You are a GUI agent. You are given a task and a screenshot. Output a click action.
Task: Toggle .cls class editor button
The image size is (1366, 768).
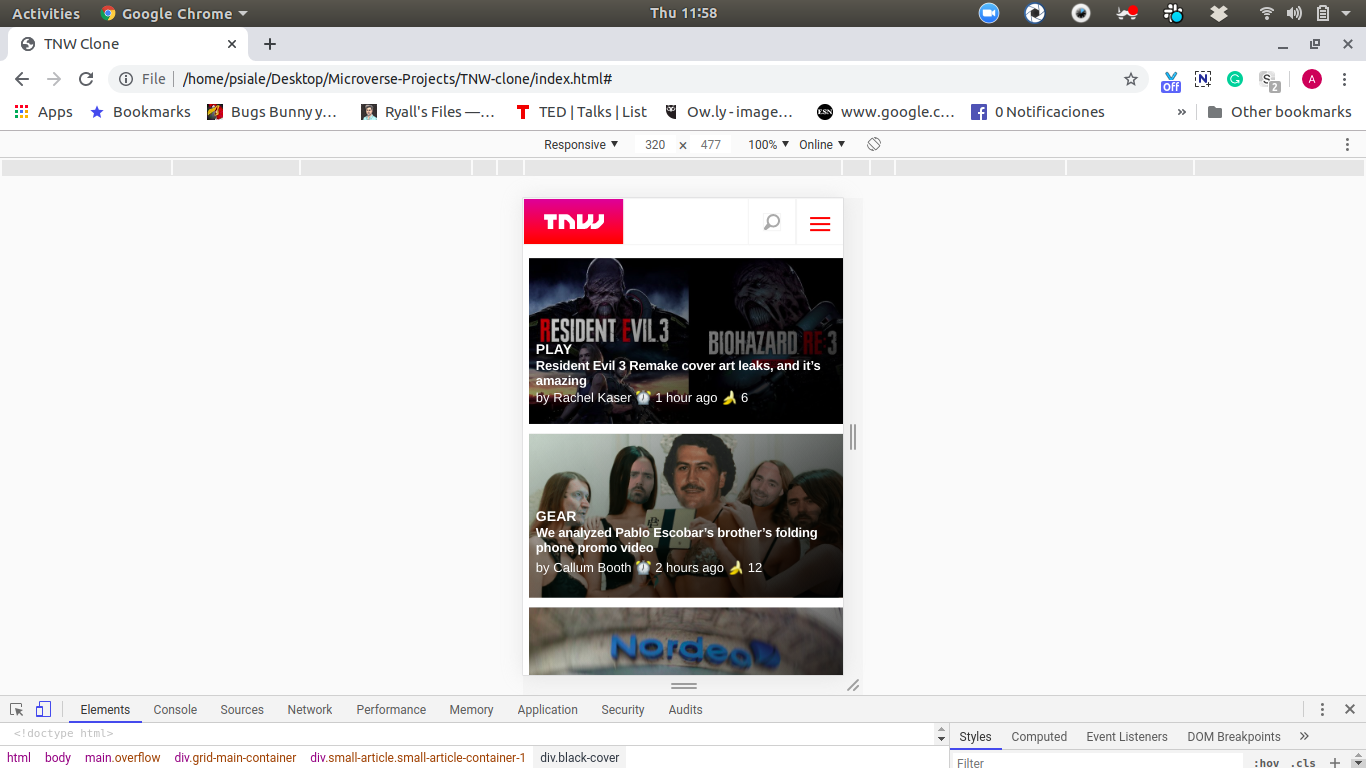click(1303, 762)
